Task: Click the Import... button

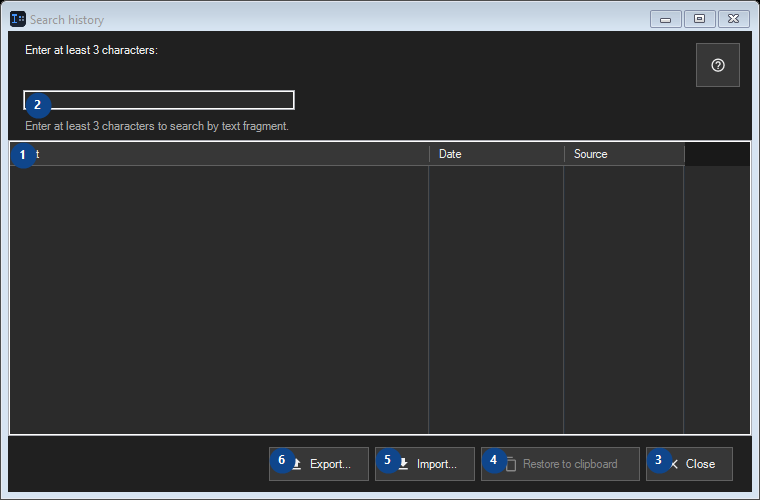Action: [425, 464]
